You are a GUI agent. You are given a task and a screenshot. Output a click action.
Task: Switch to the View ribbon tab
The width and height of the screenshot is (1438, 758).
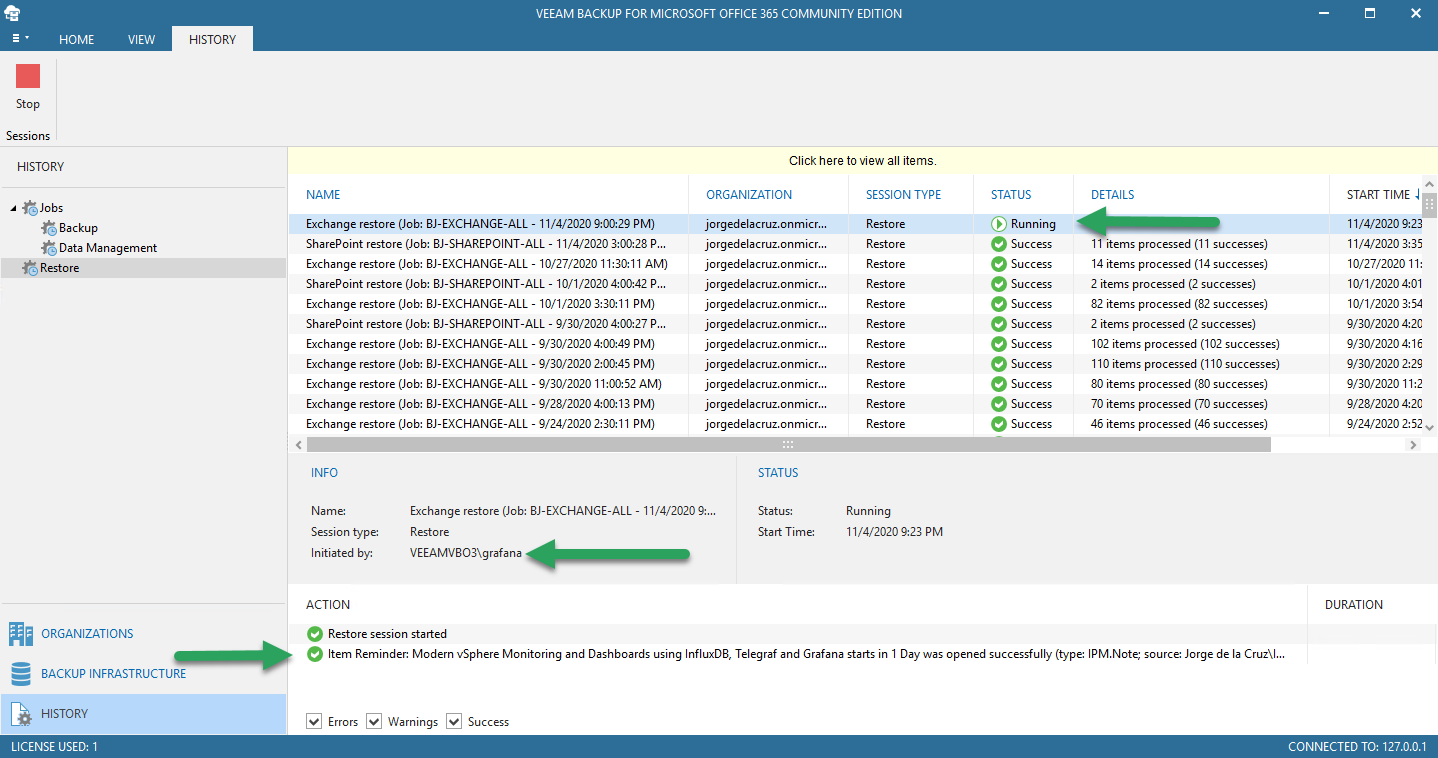coord(142,39)
